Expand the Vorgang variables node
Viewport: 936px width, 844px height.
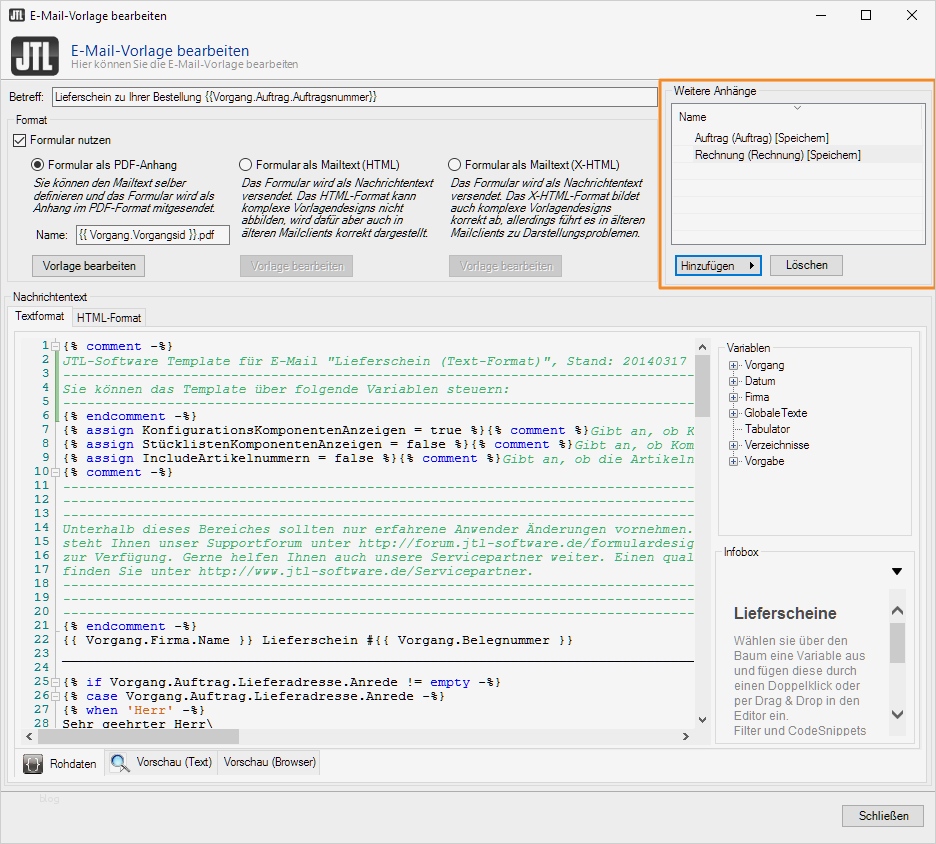tap(734, 366)
